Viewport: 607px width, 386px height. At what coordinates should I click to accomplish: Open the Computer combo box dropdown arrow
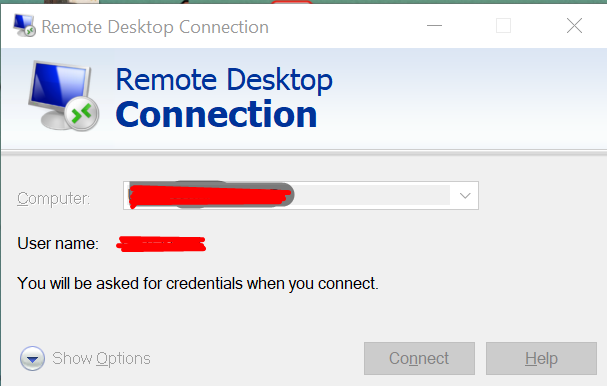[465, 196]
